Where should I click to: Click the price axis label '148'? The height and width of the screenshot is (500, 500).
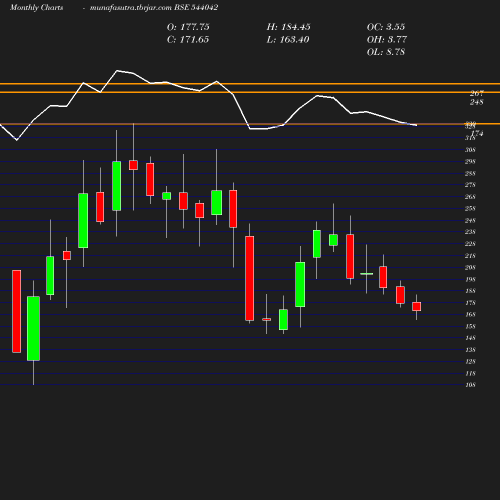click(470, 338)
